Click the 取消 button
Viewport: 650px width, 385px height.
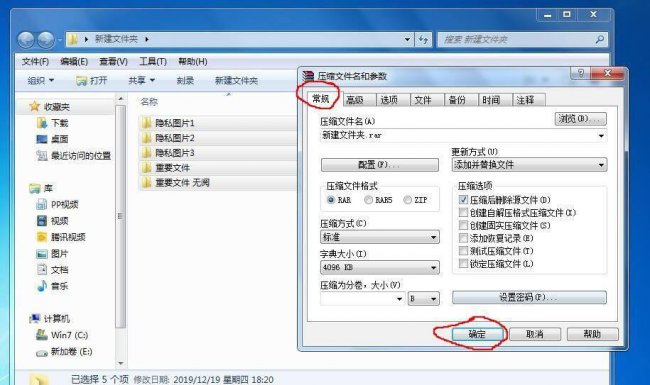[535, 334]
